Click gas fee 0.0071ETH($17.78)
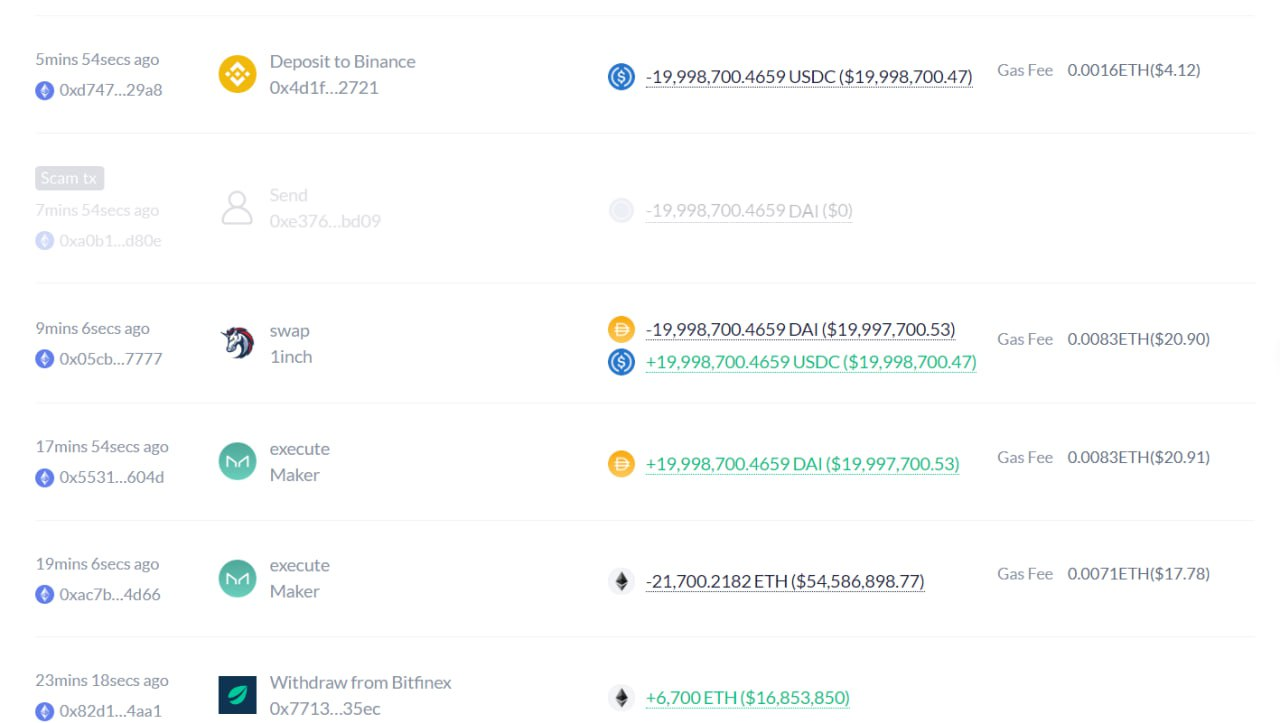This screenshot has height=723, width=1280. [x=1139, y=574]
